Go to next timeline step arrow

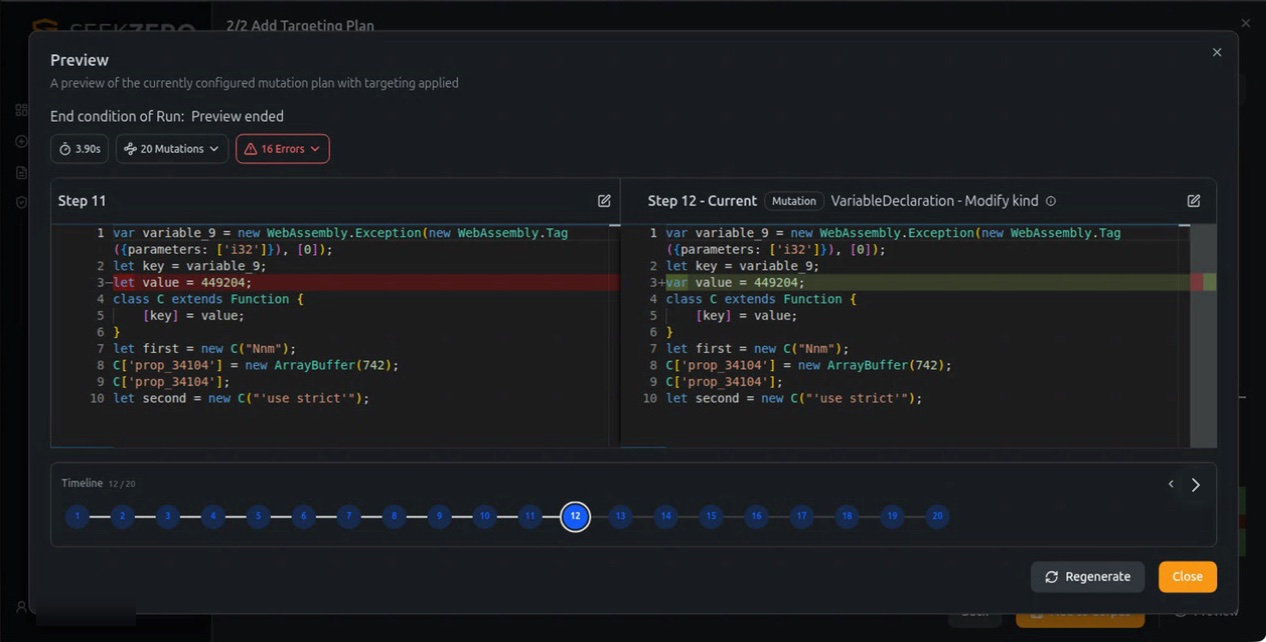[1196, 485]
